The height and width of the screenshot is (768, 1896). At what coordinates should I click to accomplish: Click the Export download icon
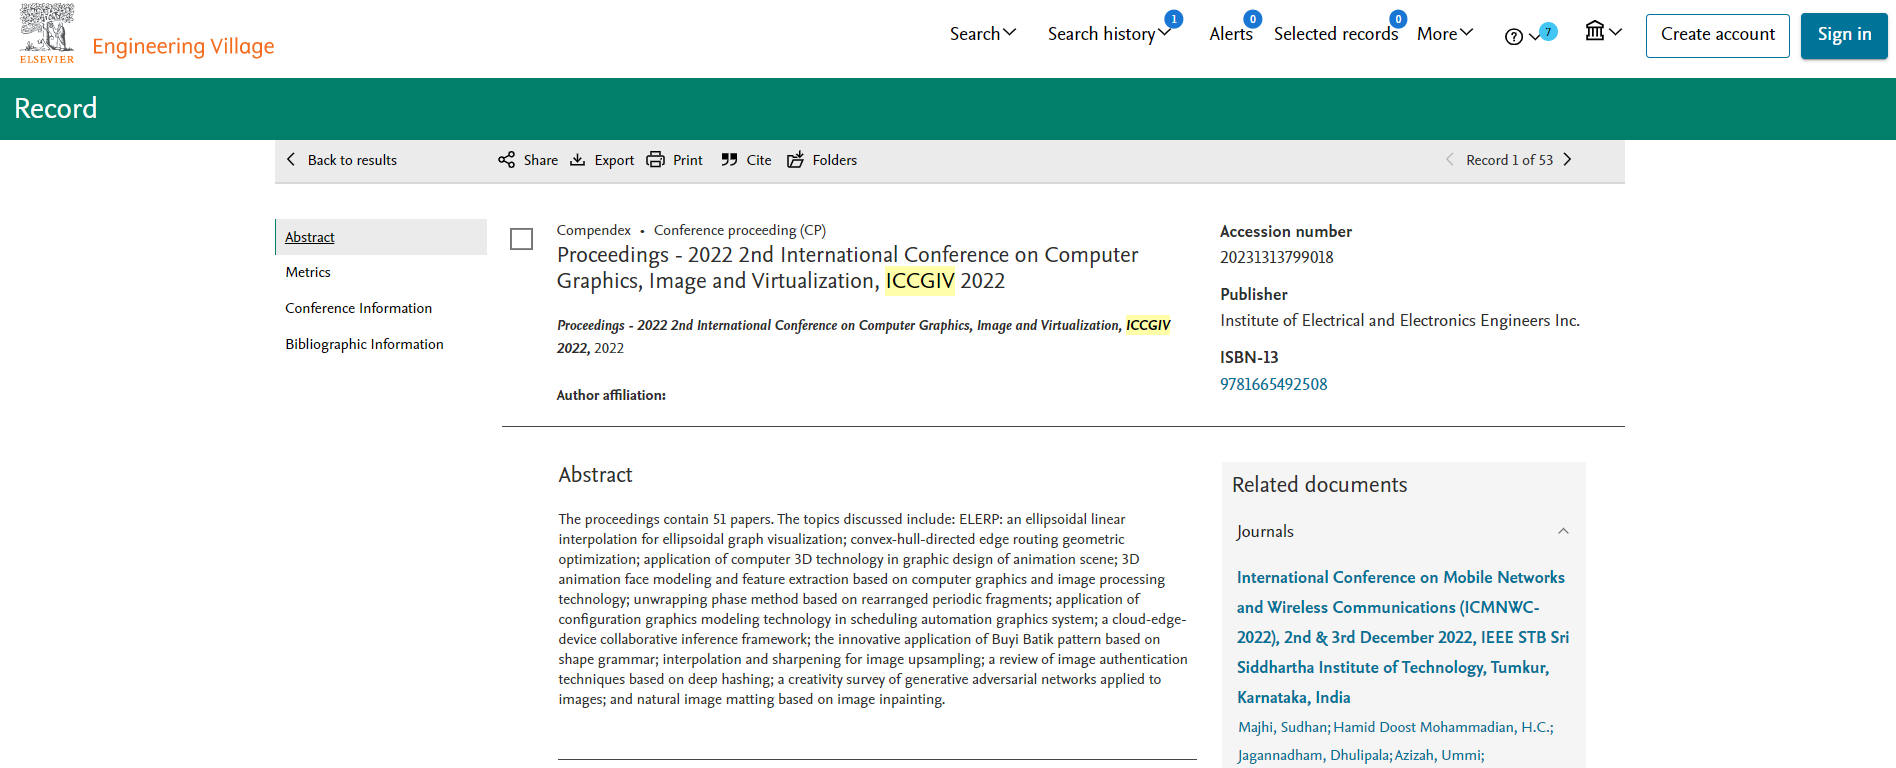point(578,160)
